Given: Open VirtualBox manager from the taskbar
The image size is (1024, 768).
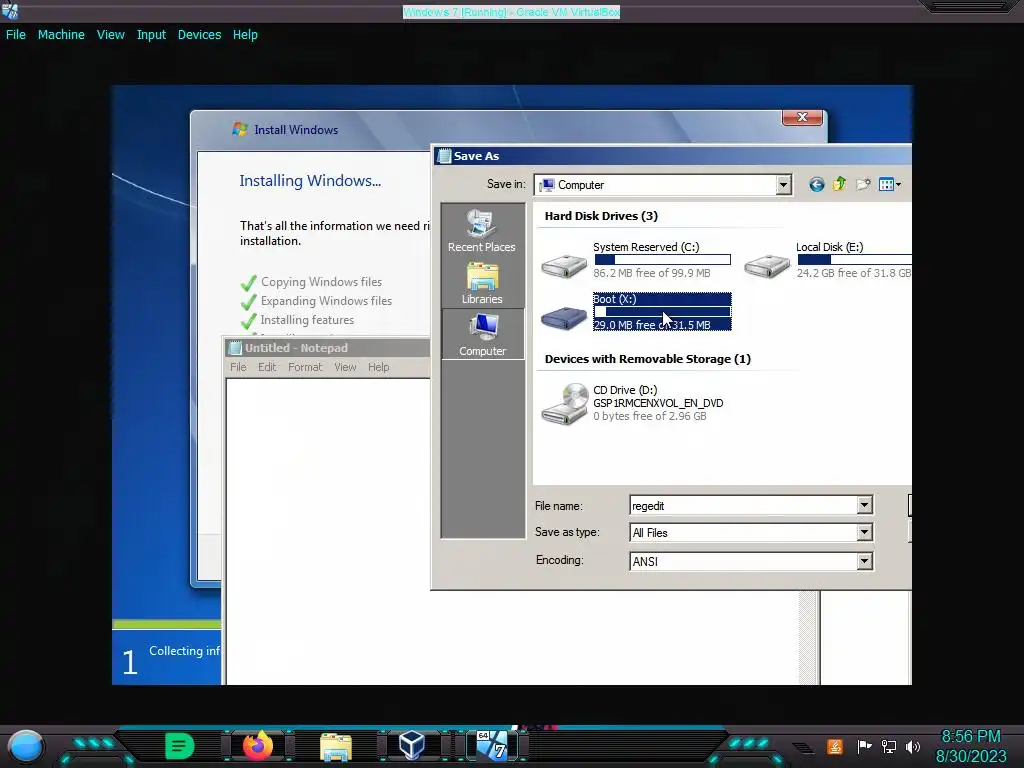Looking at the screenshot, I should pos(412,745).
